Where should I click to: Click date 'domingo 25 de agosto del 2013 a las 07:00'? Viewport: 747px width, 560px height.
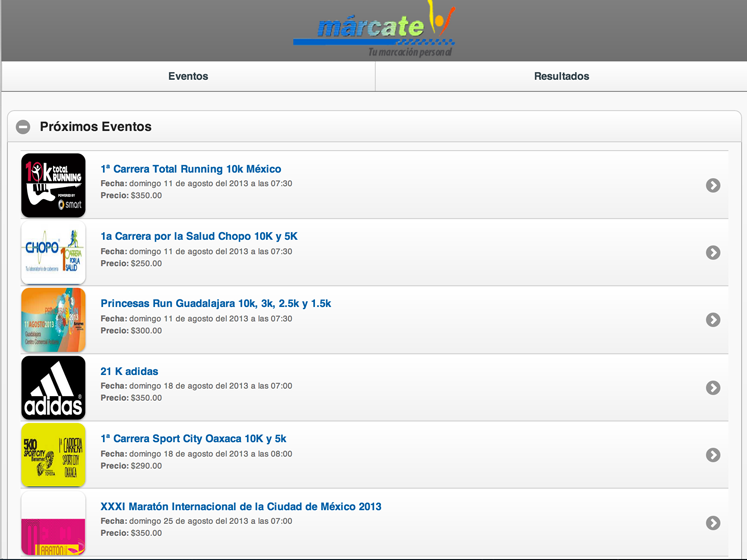pyautogui.click(x=211, y=521)
